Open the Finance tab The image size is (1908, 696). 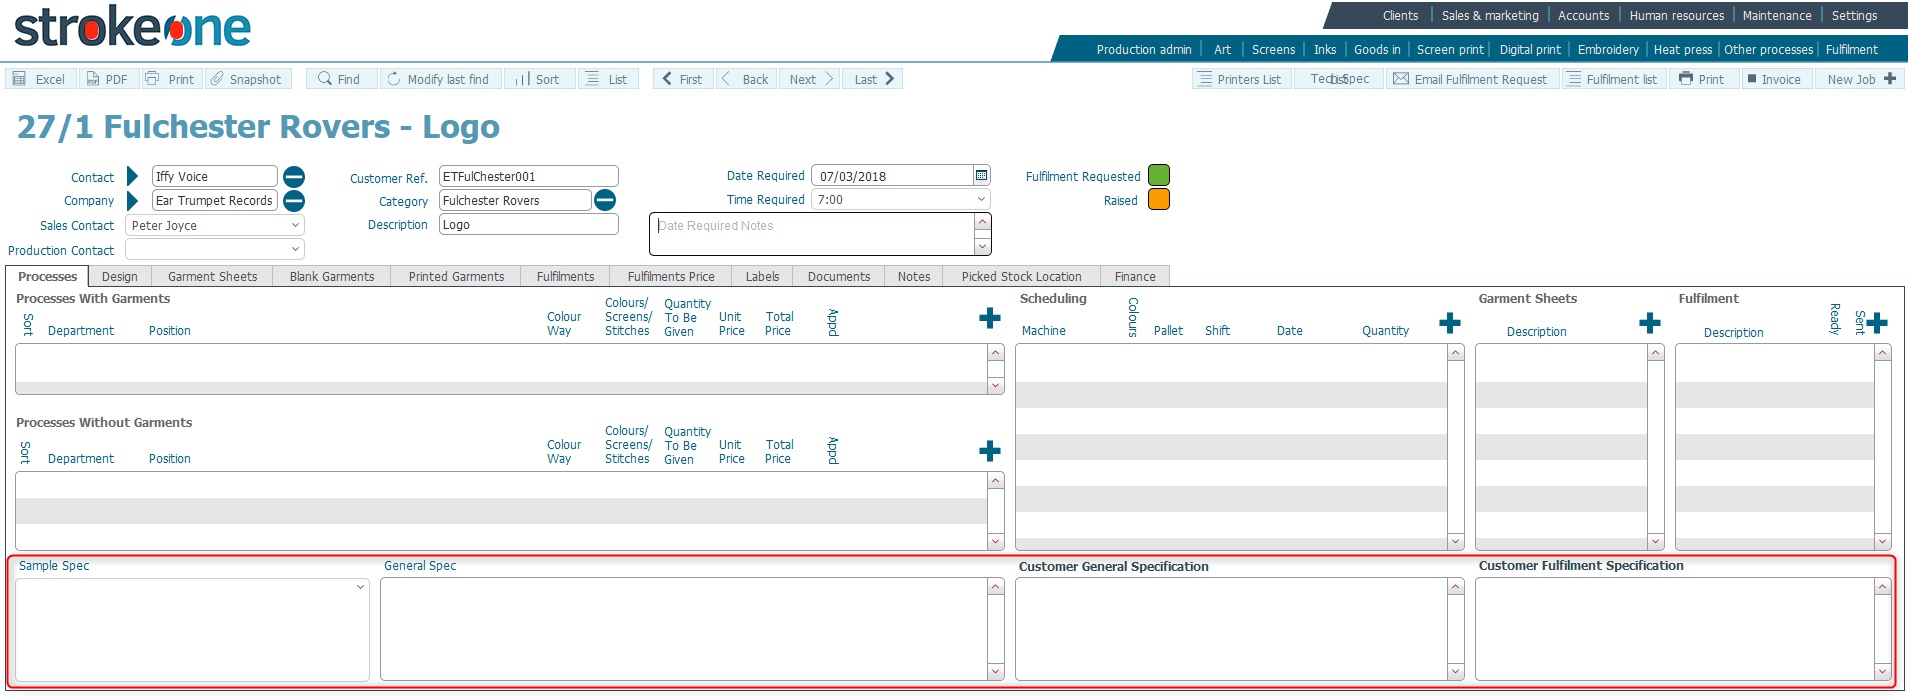(1134, 277)
